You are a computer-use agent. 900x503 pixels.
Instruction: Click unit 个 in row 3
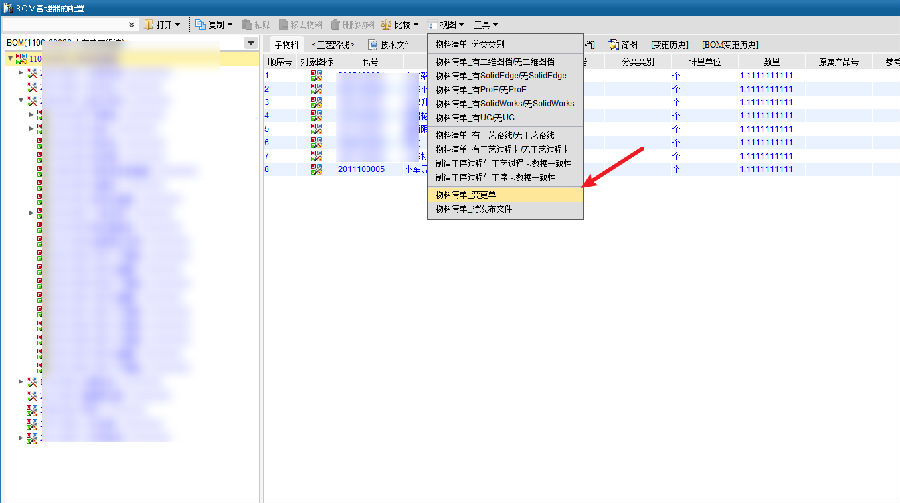(x=676, y=102)
